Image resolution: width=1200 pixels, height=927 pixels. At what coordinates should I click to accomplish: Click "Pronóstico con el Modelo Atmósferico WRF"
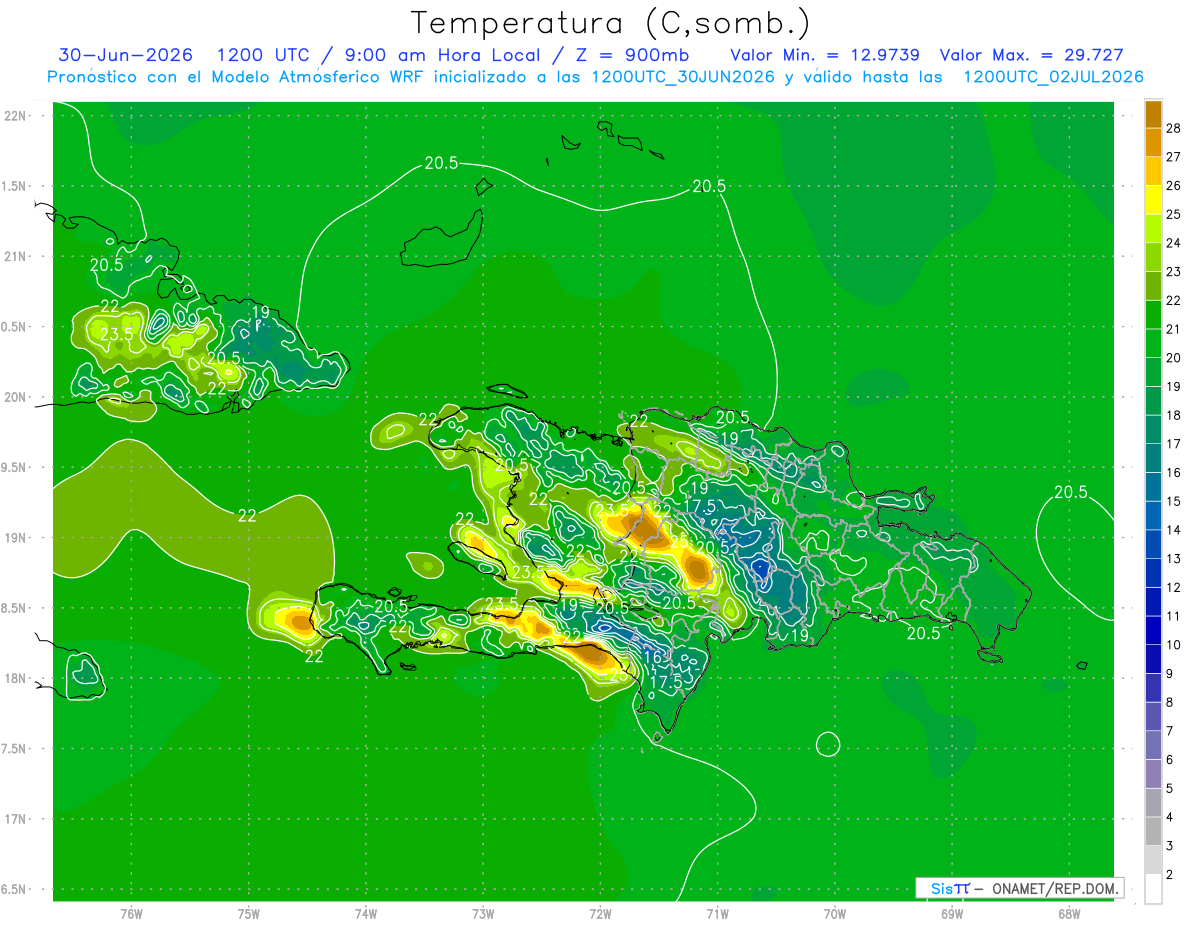(238, 77)
